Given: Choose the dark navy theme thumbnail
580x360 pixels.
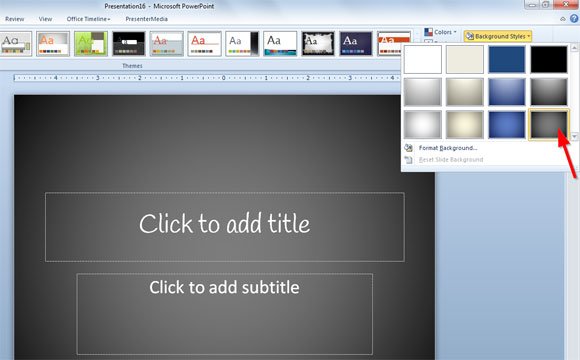Looking at the screenshot, I should [x=356, y=44].
